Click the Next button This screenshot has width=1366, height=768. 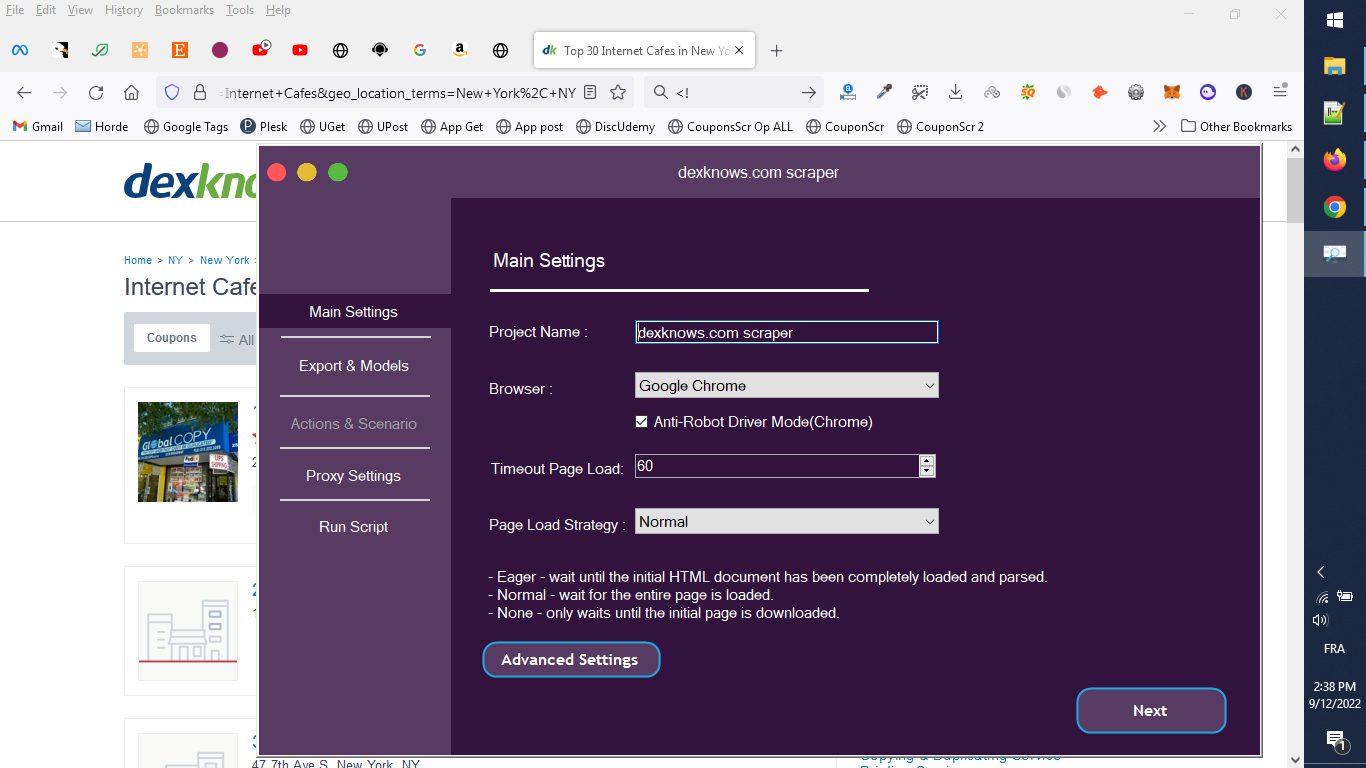pos(1150,710)
